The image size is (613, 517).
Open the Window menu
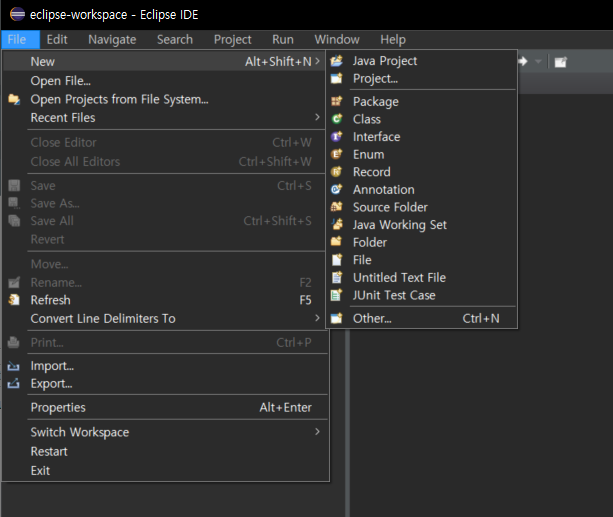tap(337, 39)
